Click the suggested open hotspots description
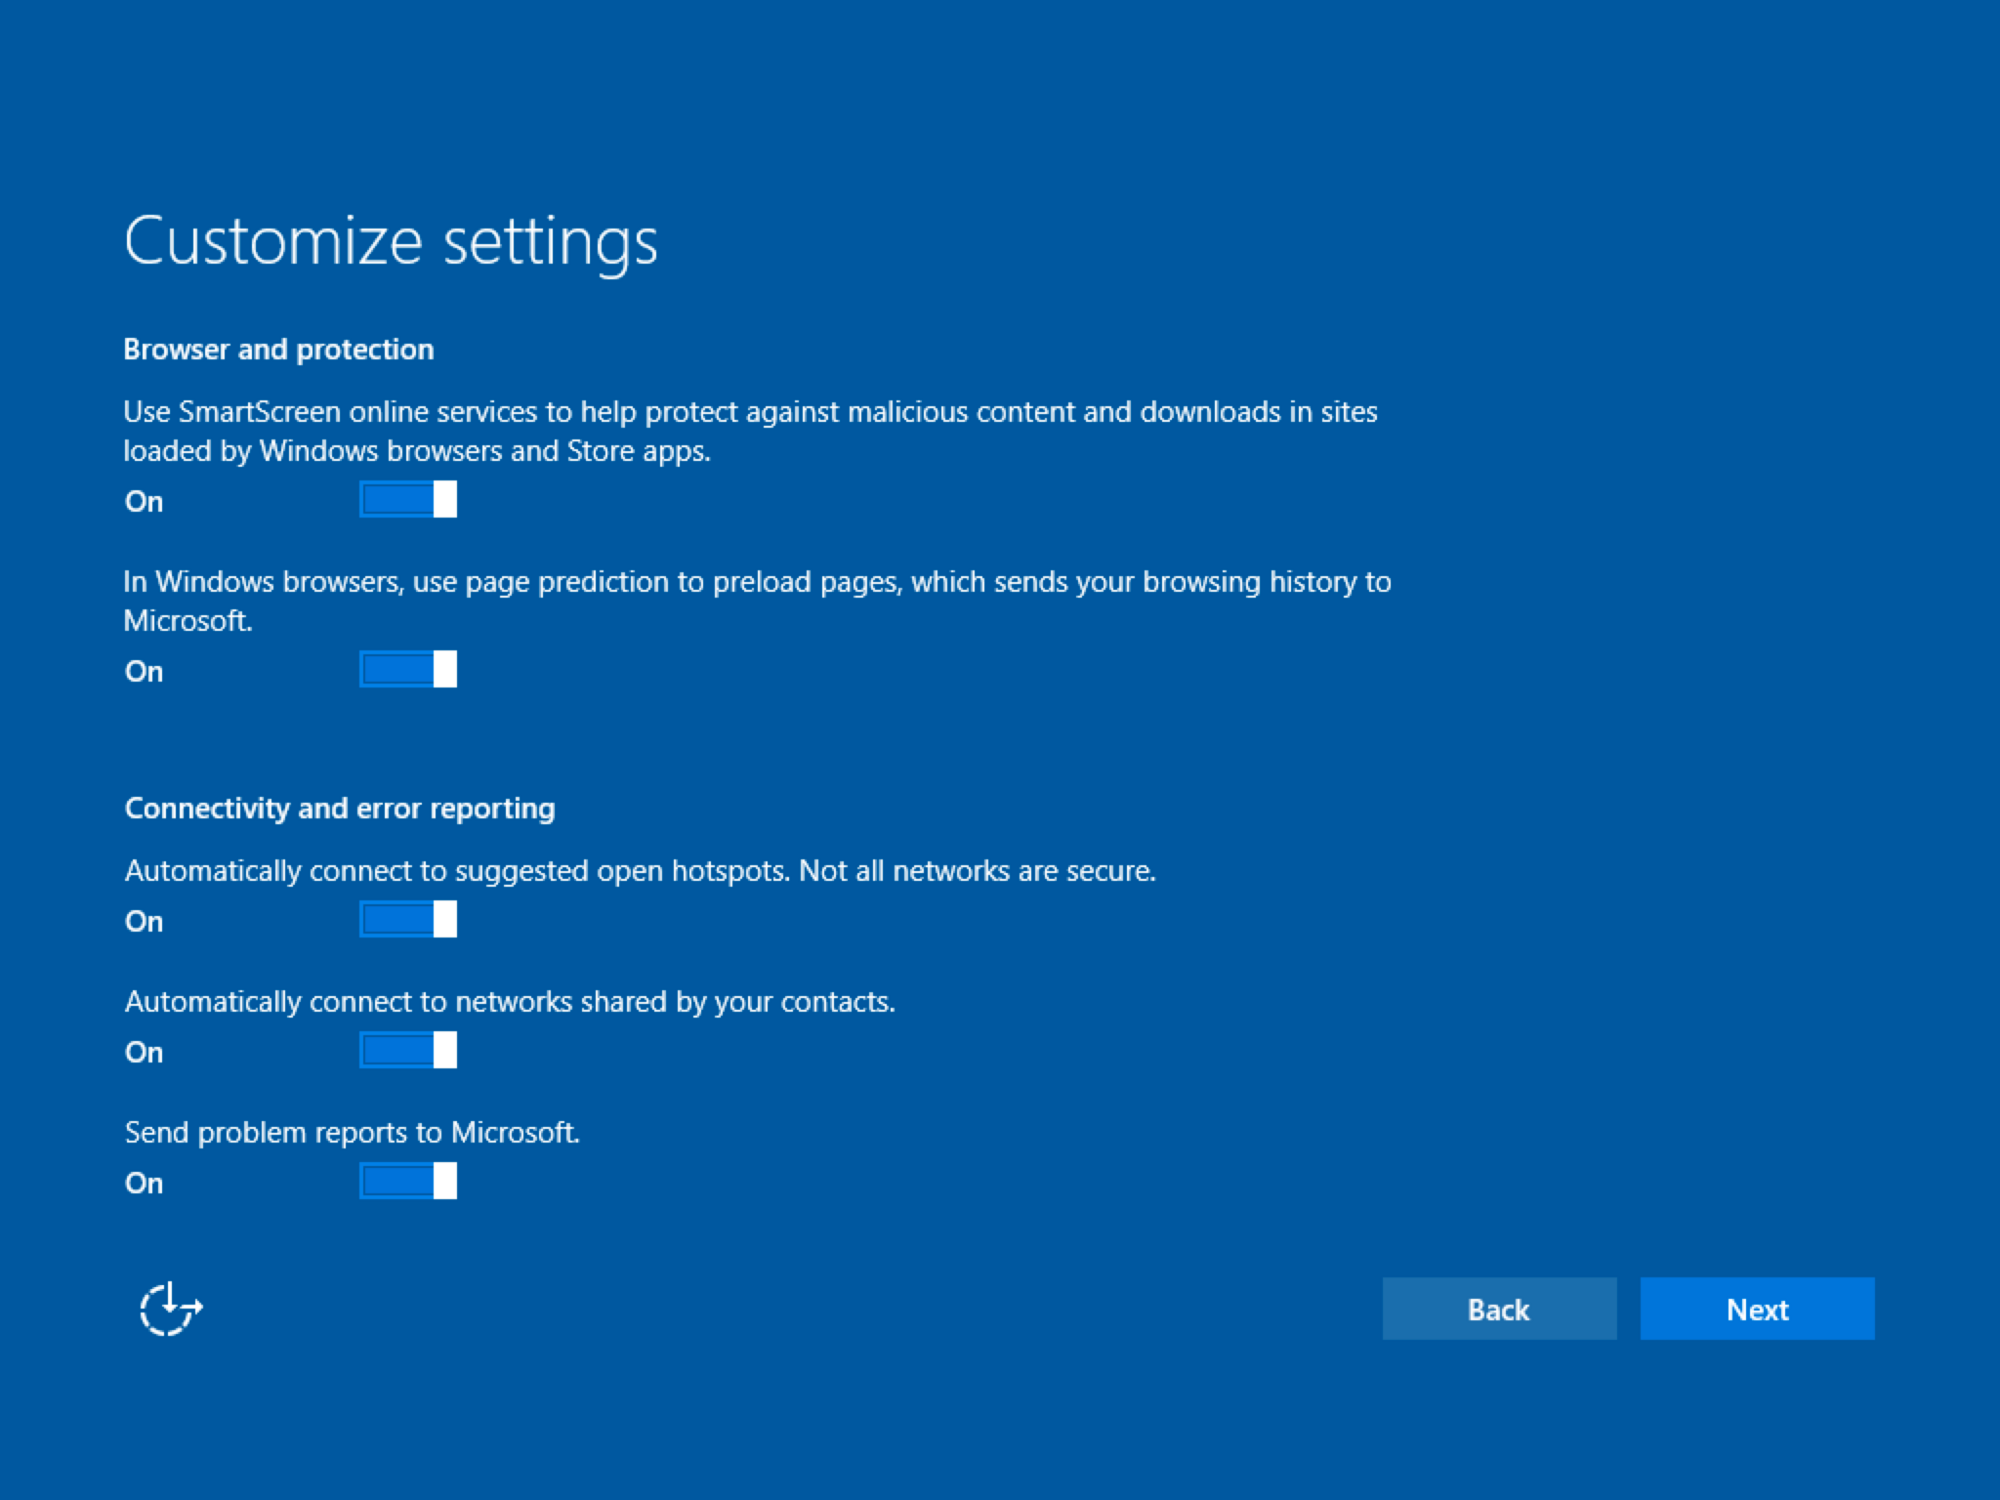The image size is (2000, 1500). [640, 871]
